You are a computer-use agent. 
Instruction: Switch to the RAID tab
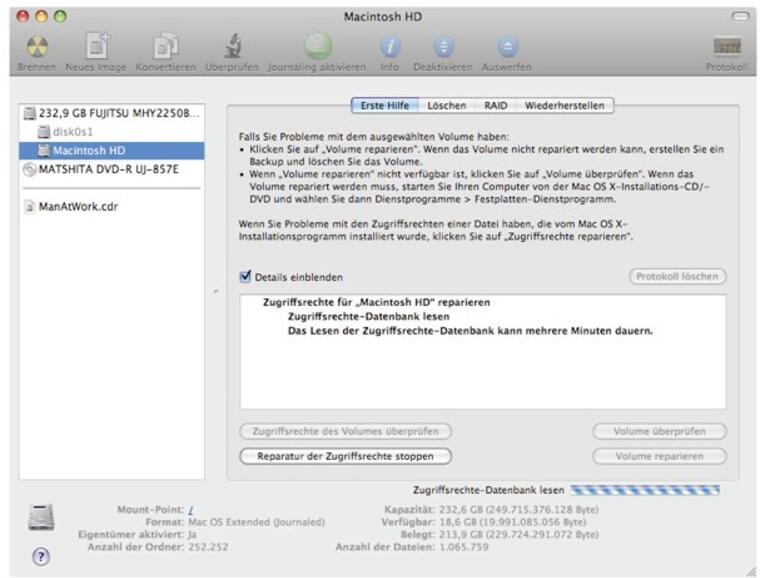[x=496, y=105]
